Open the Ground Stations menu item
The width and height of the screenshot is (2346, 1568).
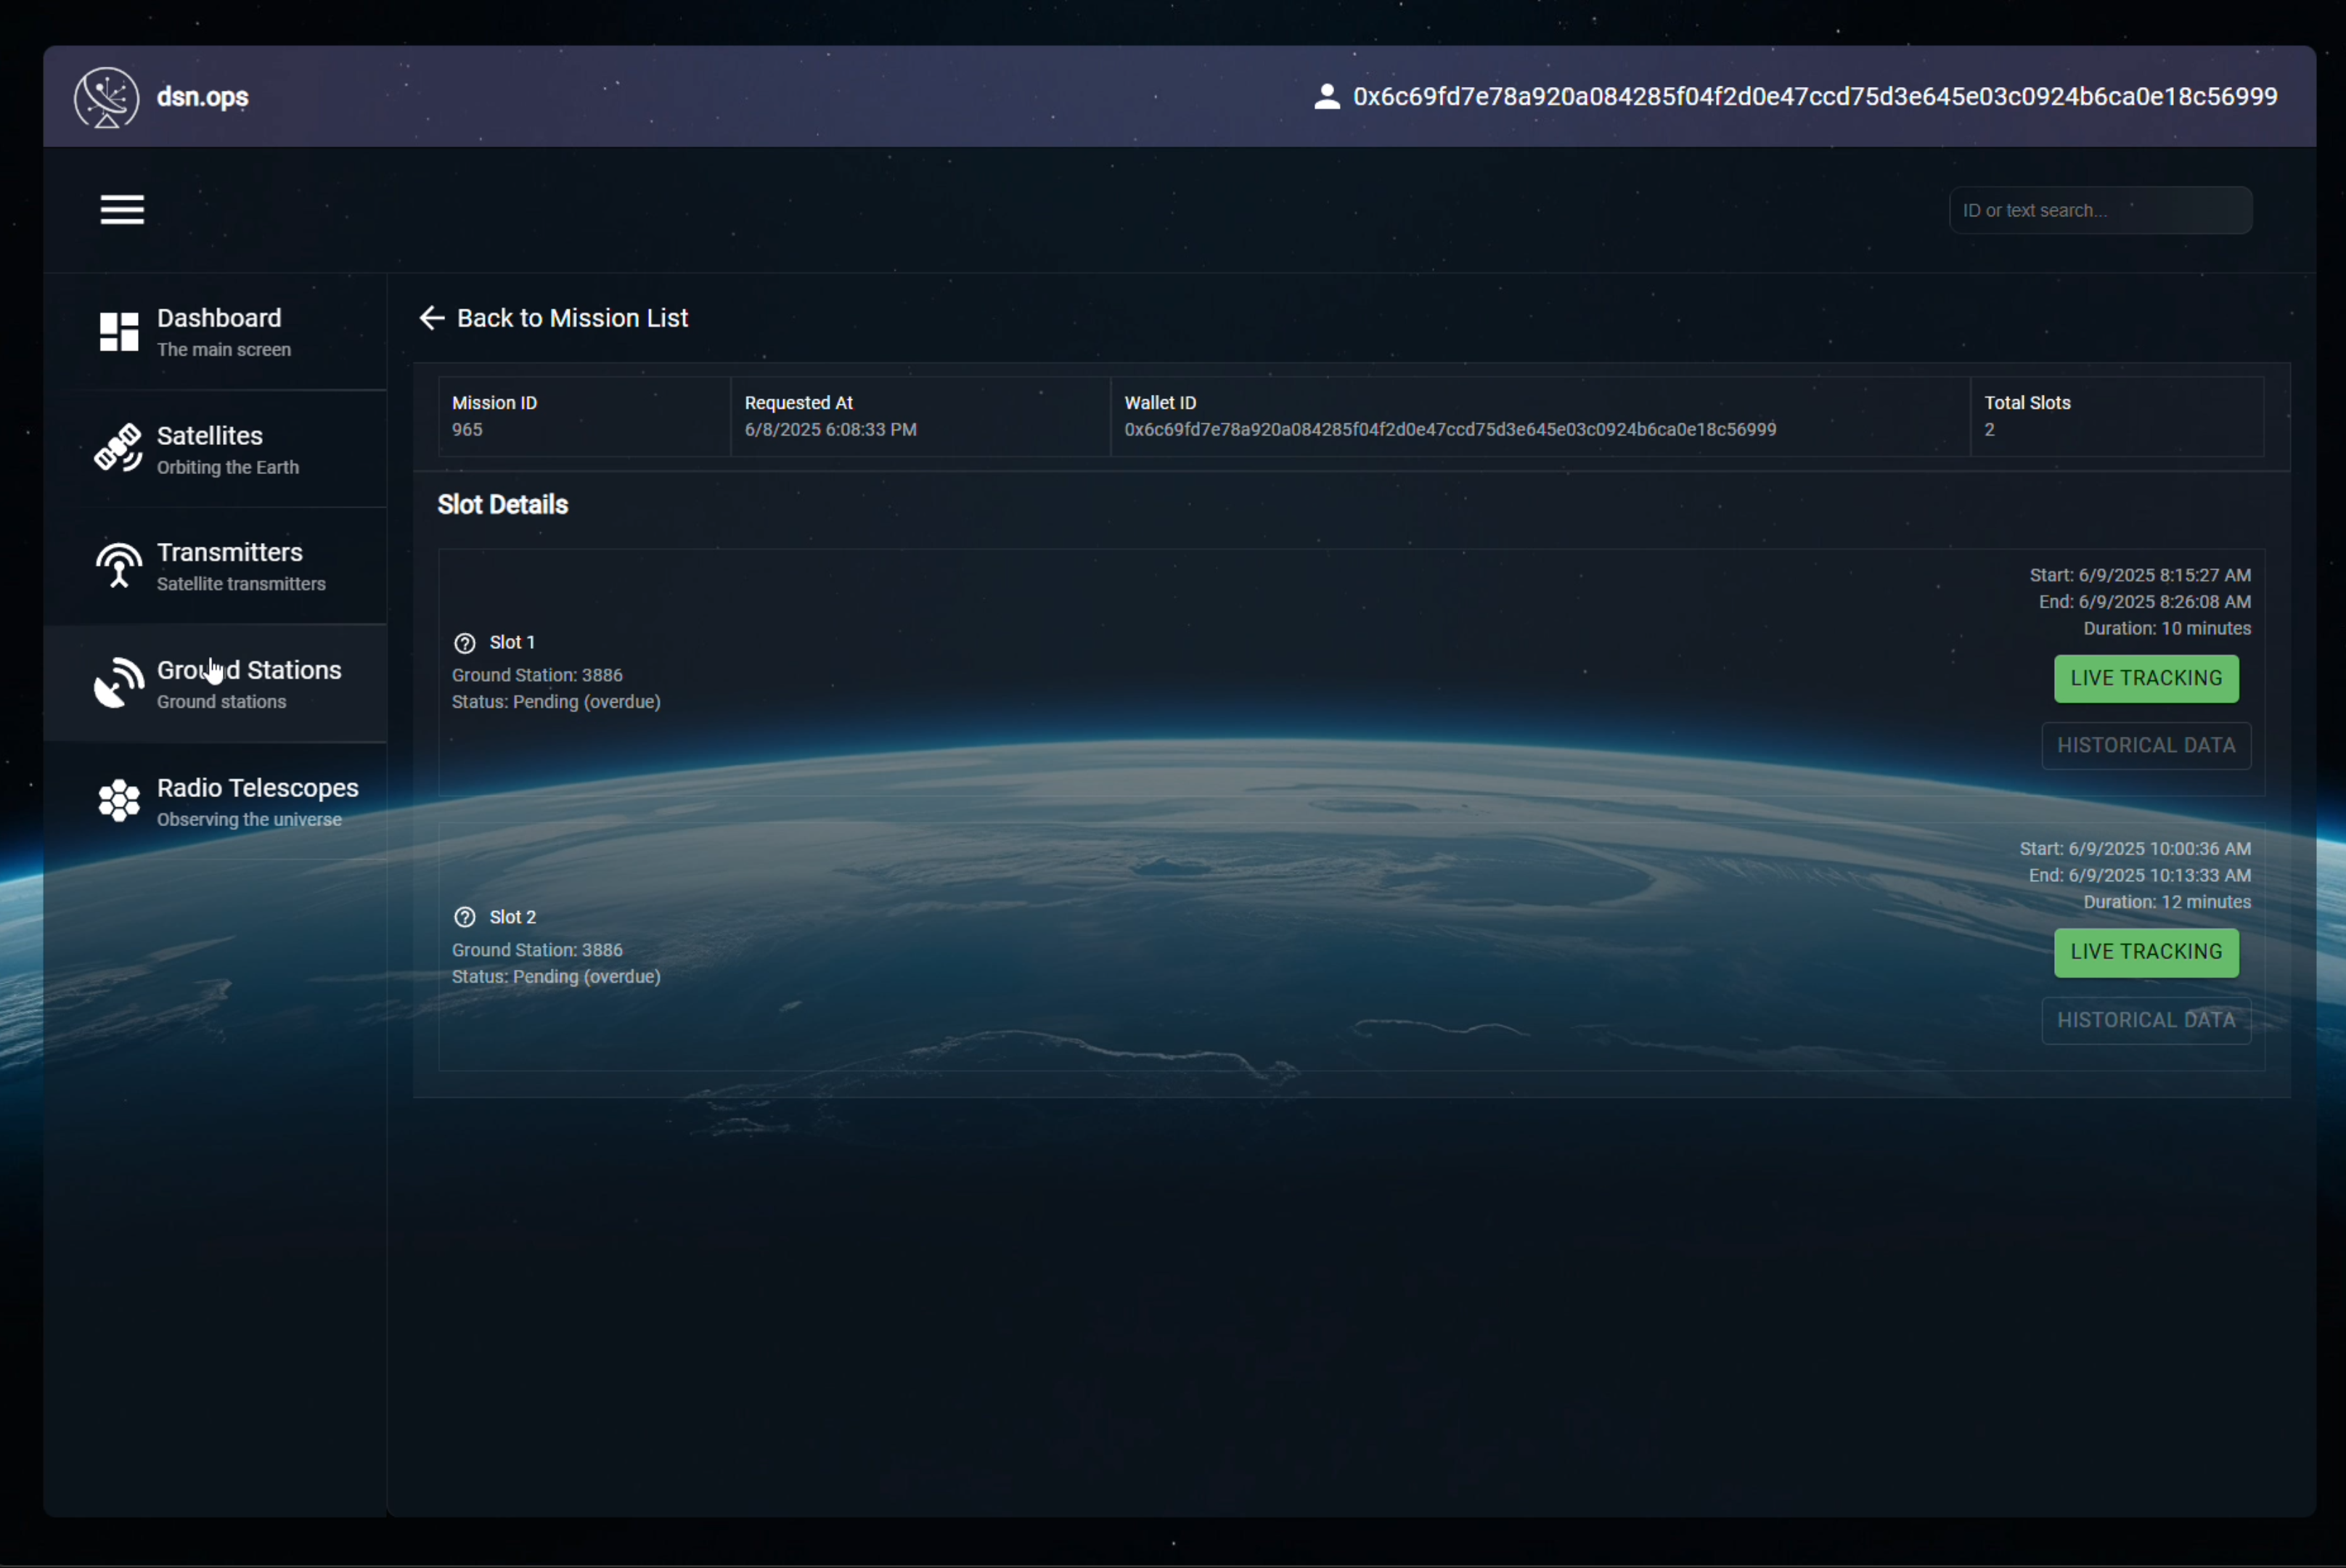(x=215, y=684)
